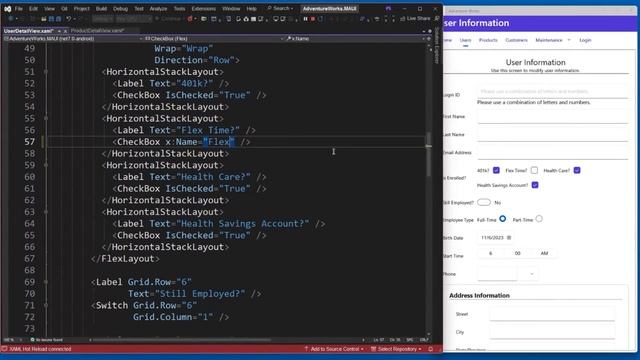640x360 pixels.
Task: Click the Hot Reload flame icon
Action: 190,19
